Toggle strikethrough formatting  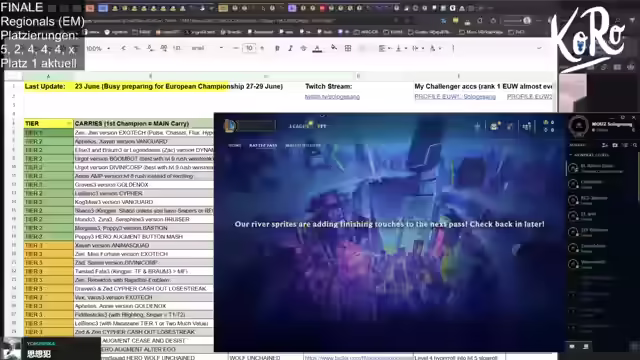click(x=303, y=48)
